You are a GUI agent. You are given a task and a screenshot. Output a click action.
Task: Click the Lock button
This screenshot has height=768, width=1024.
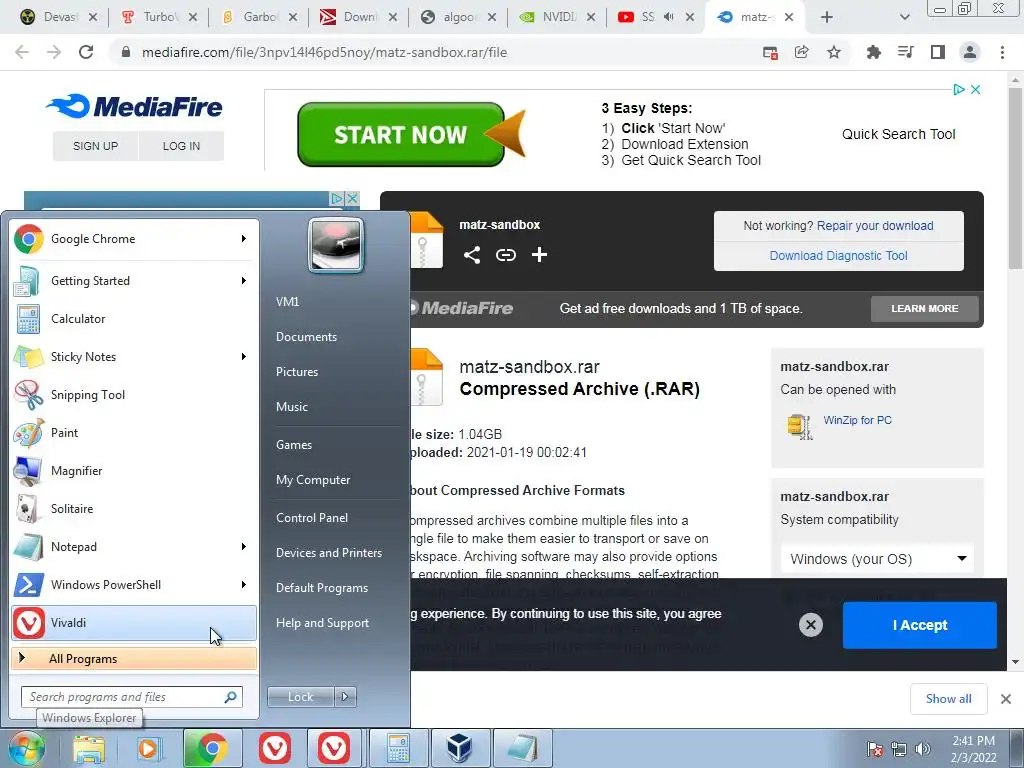(300, 697)
